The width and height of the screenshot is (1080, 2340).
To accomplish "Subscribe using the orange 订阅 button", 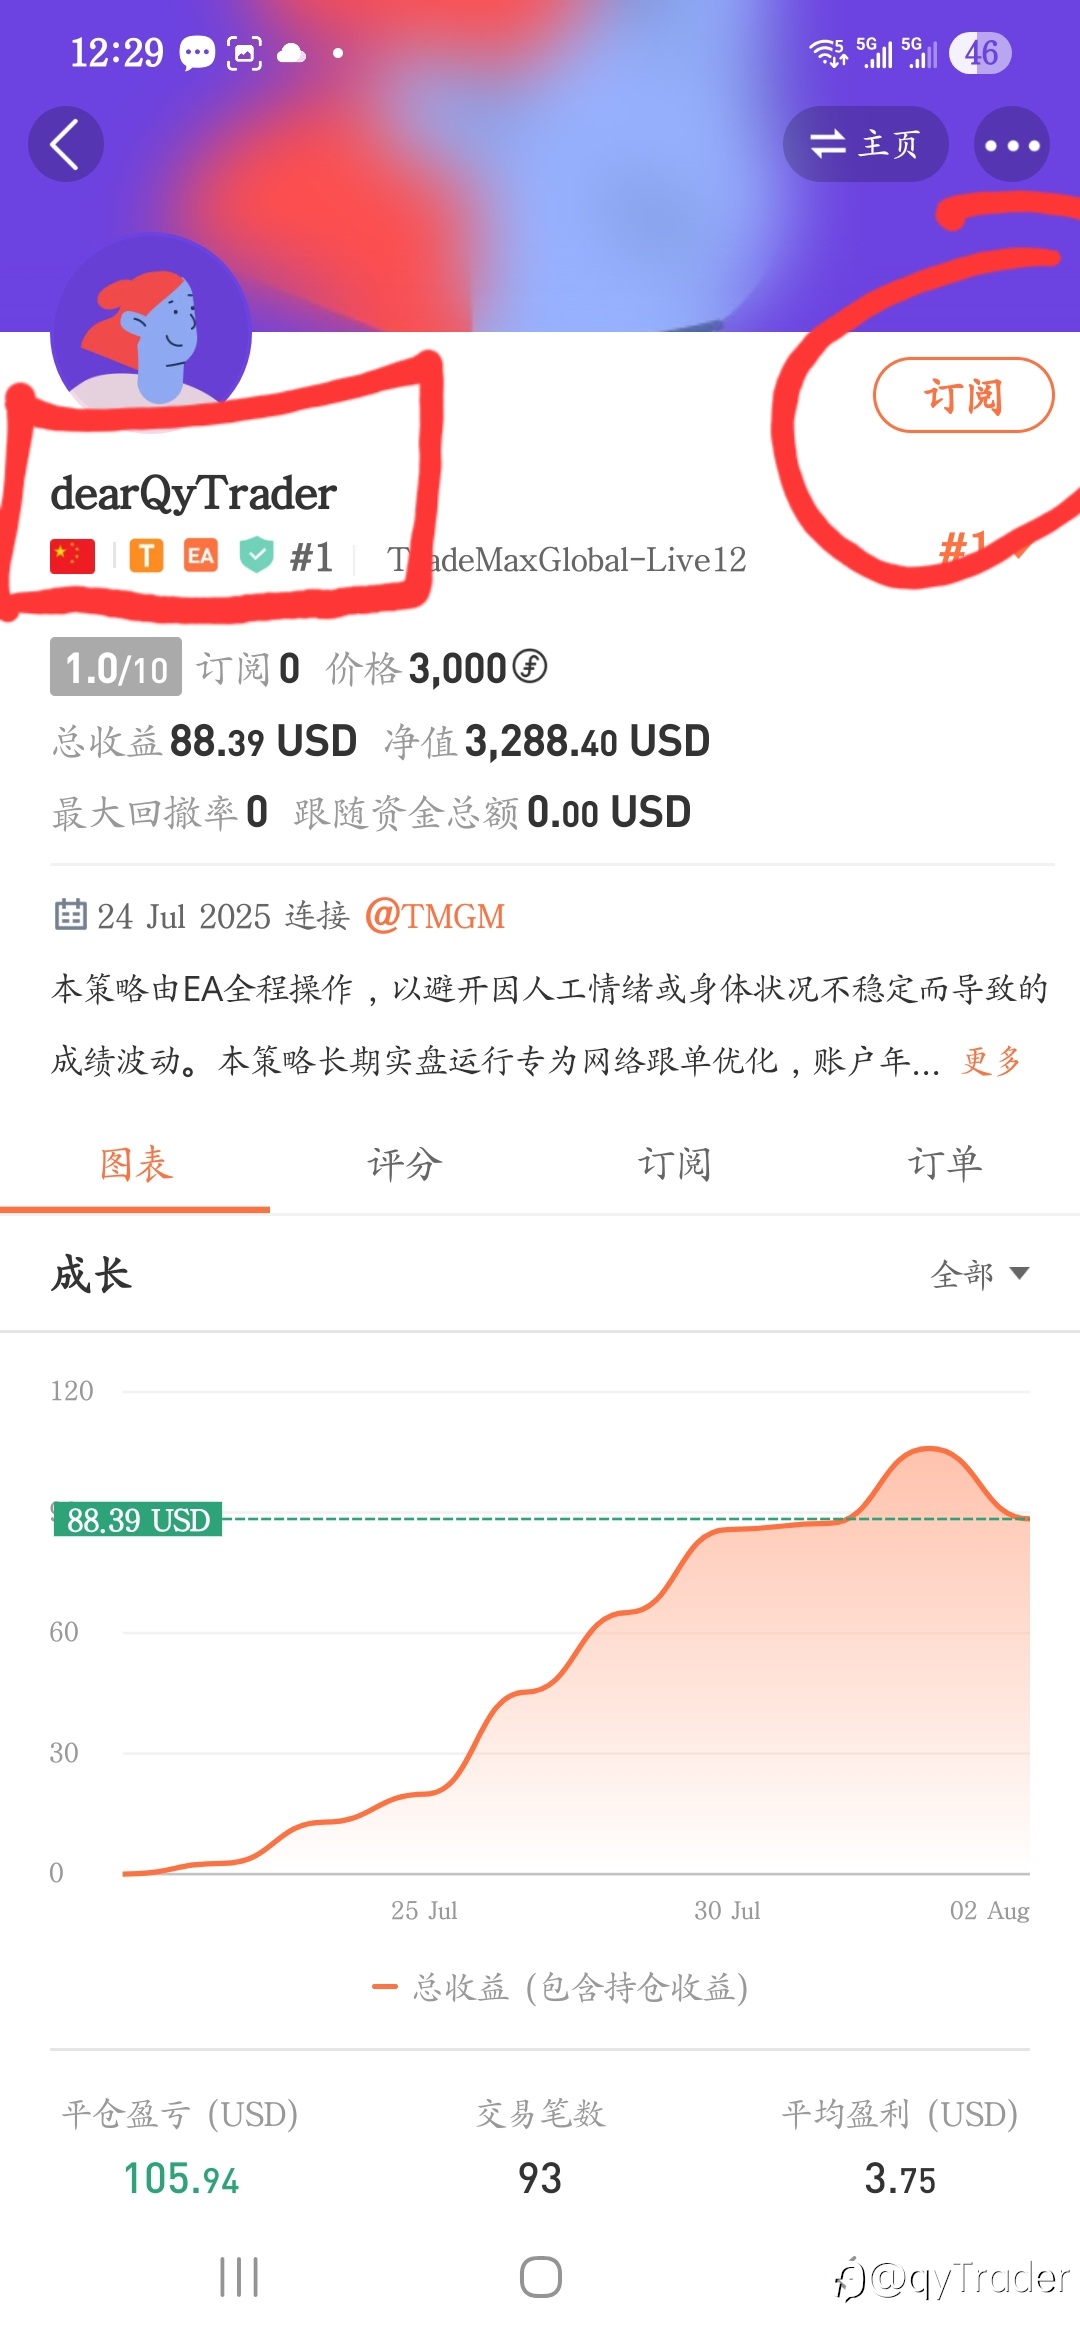I will (964, 395).
